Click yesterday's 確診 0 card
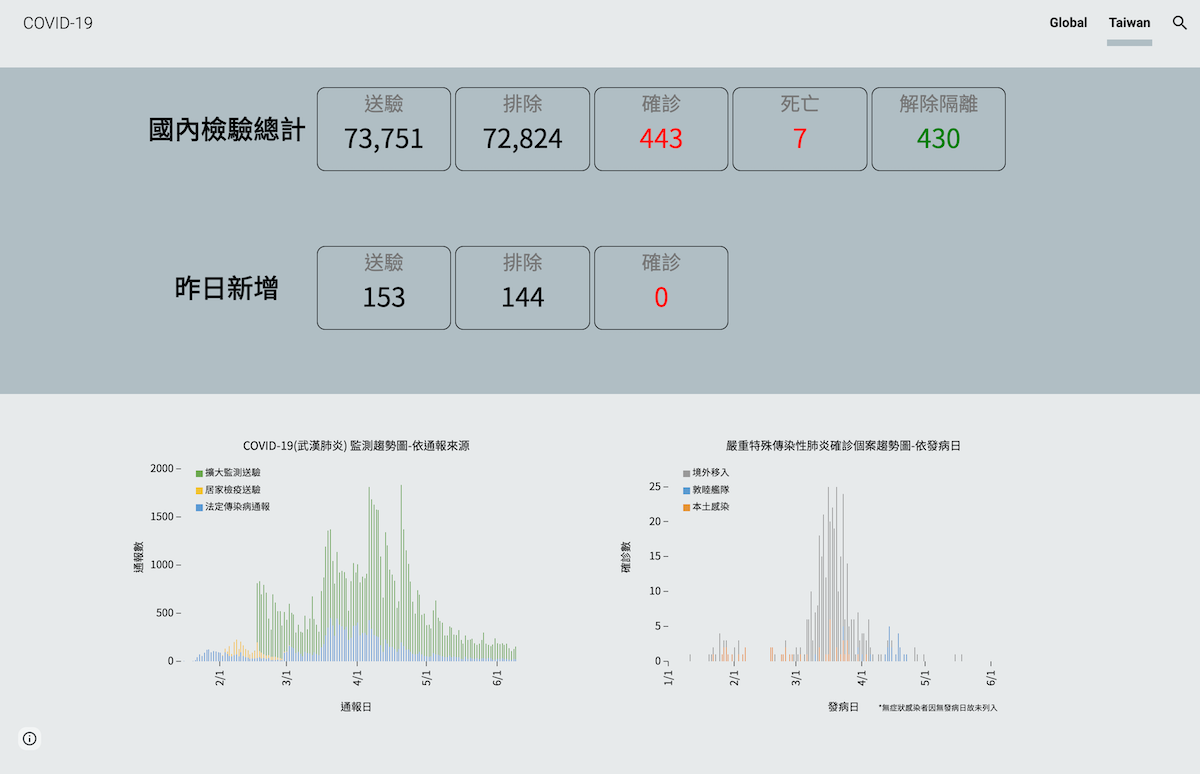 [x=661, y=288]
